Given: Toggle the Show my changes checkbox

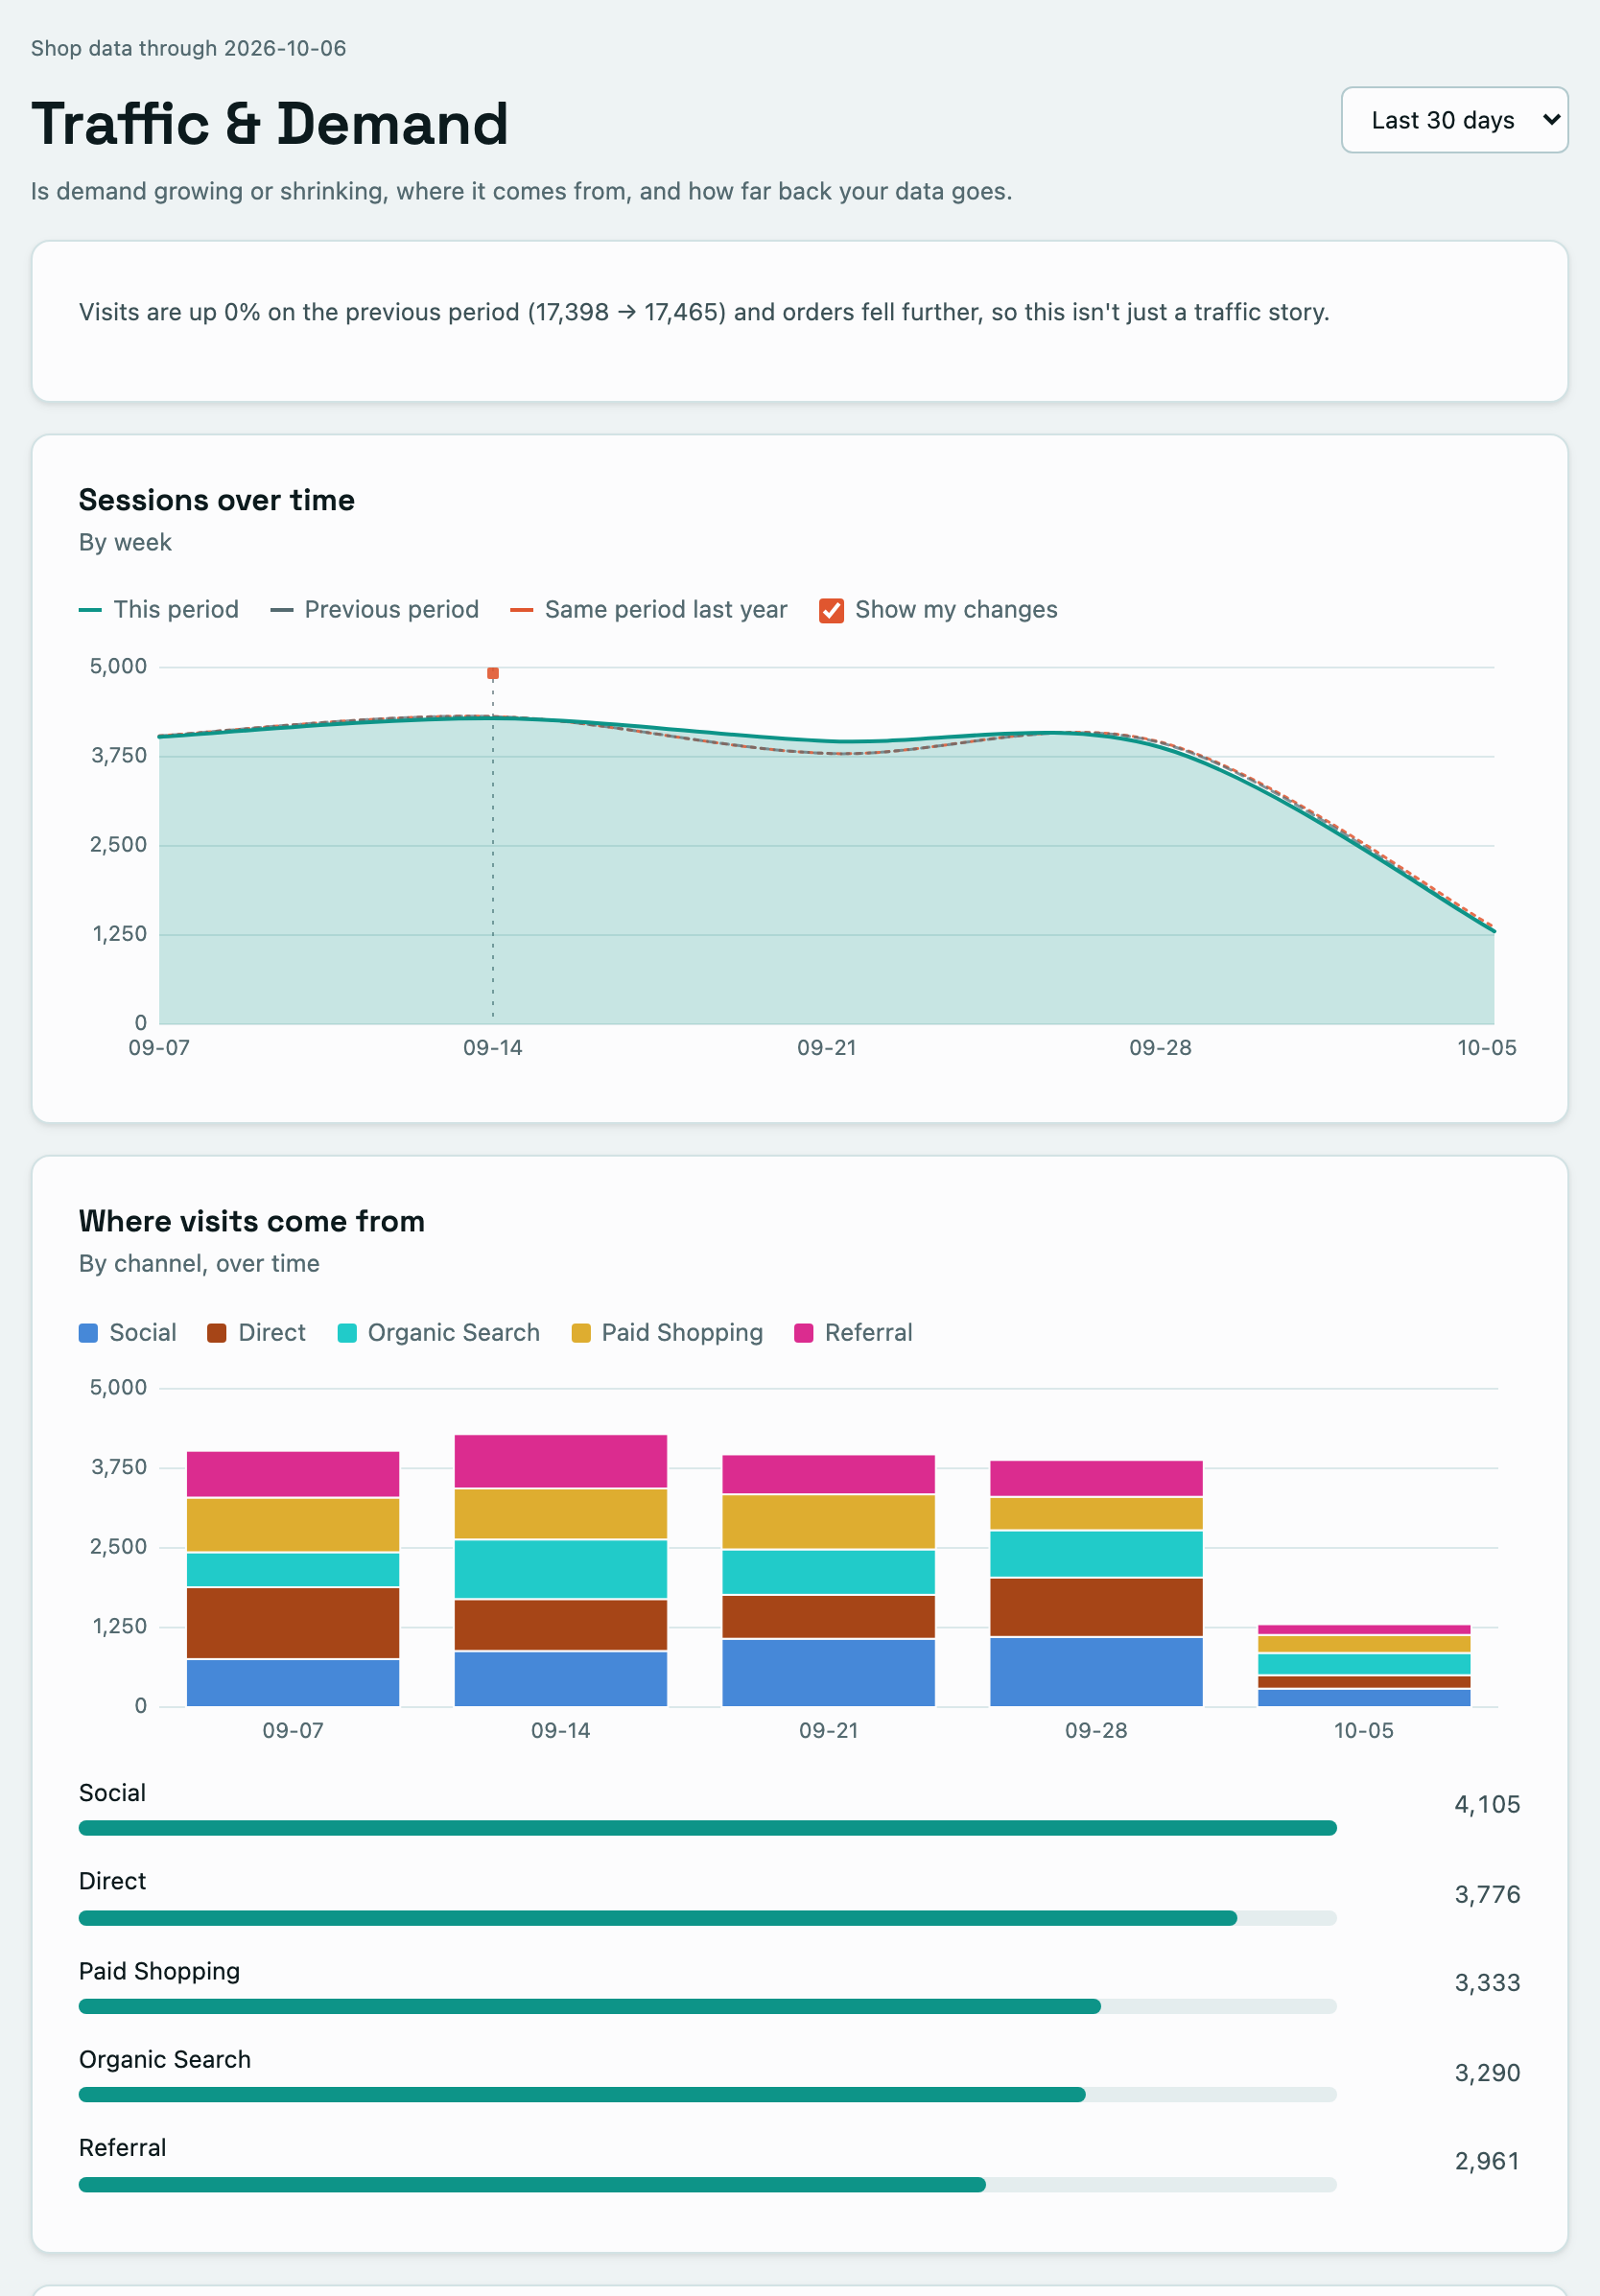Looking at the screenshot, I should (831, 610).
